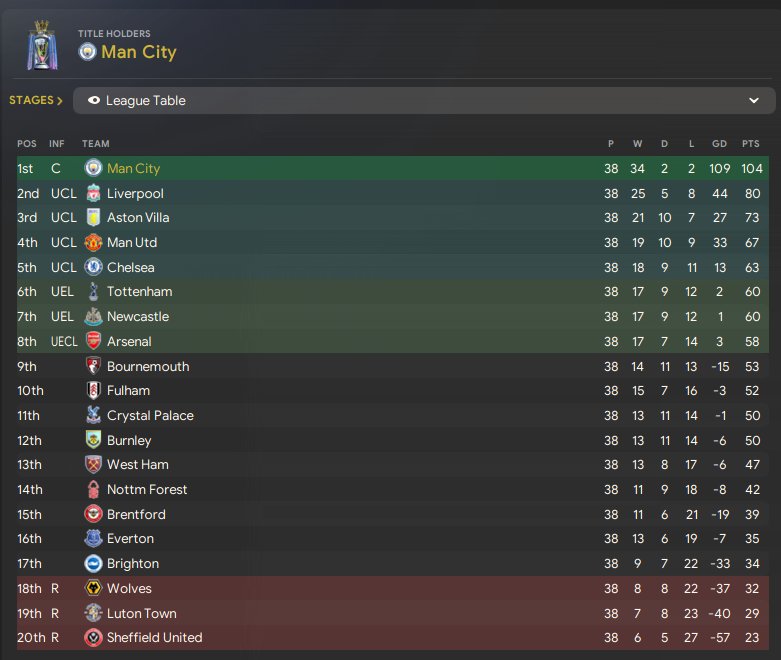Click the Liverpool club crest
This screenshot has height=660, width=781.
(x=93, y=193)
